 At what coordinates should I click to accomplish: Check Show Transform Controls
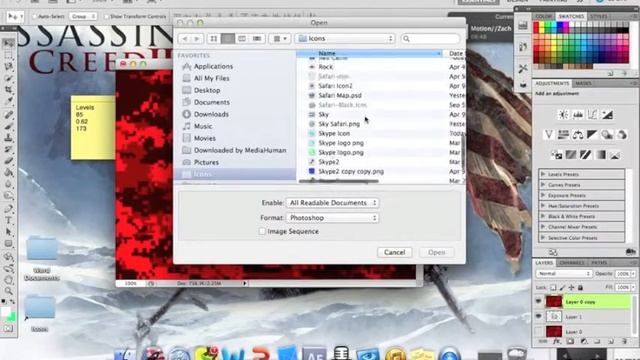coord(106,17)
